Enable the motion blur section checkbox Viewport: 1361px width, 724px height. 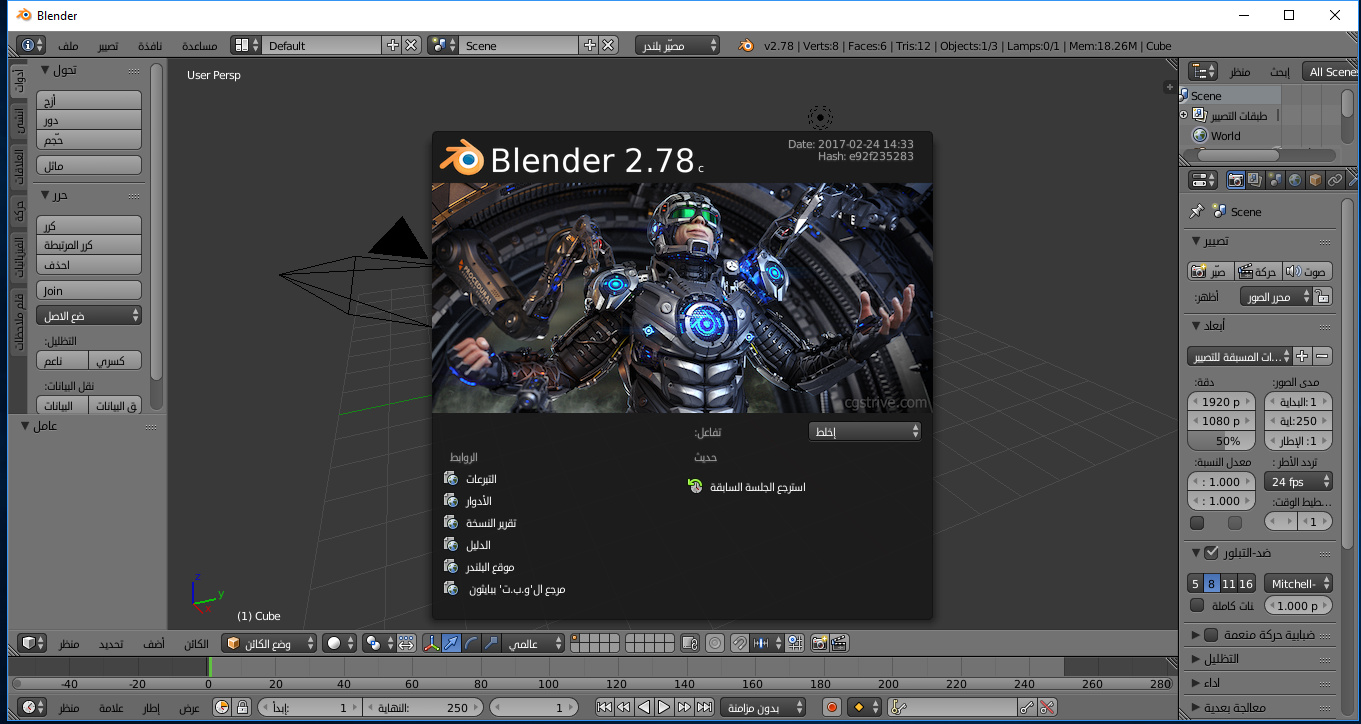[x=1211, y=635]
